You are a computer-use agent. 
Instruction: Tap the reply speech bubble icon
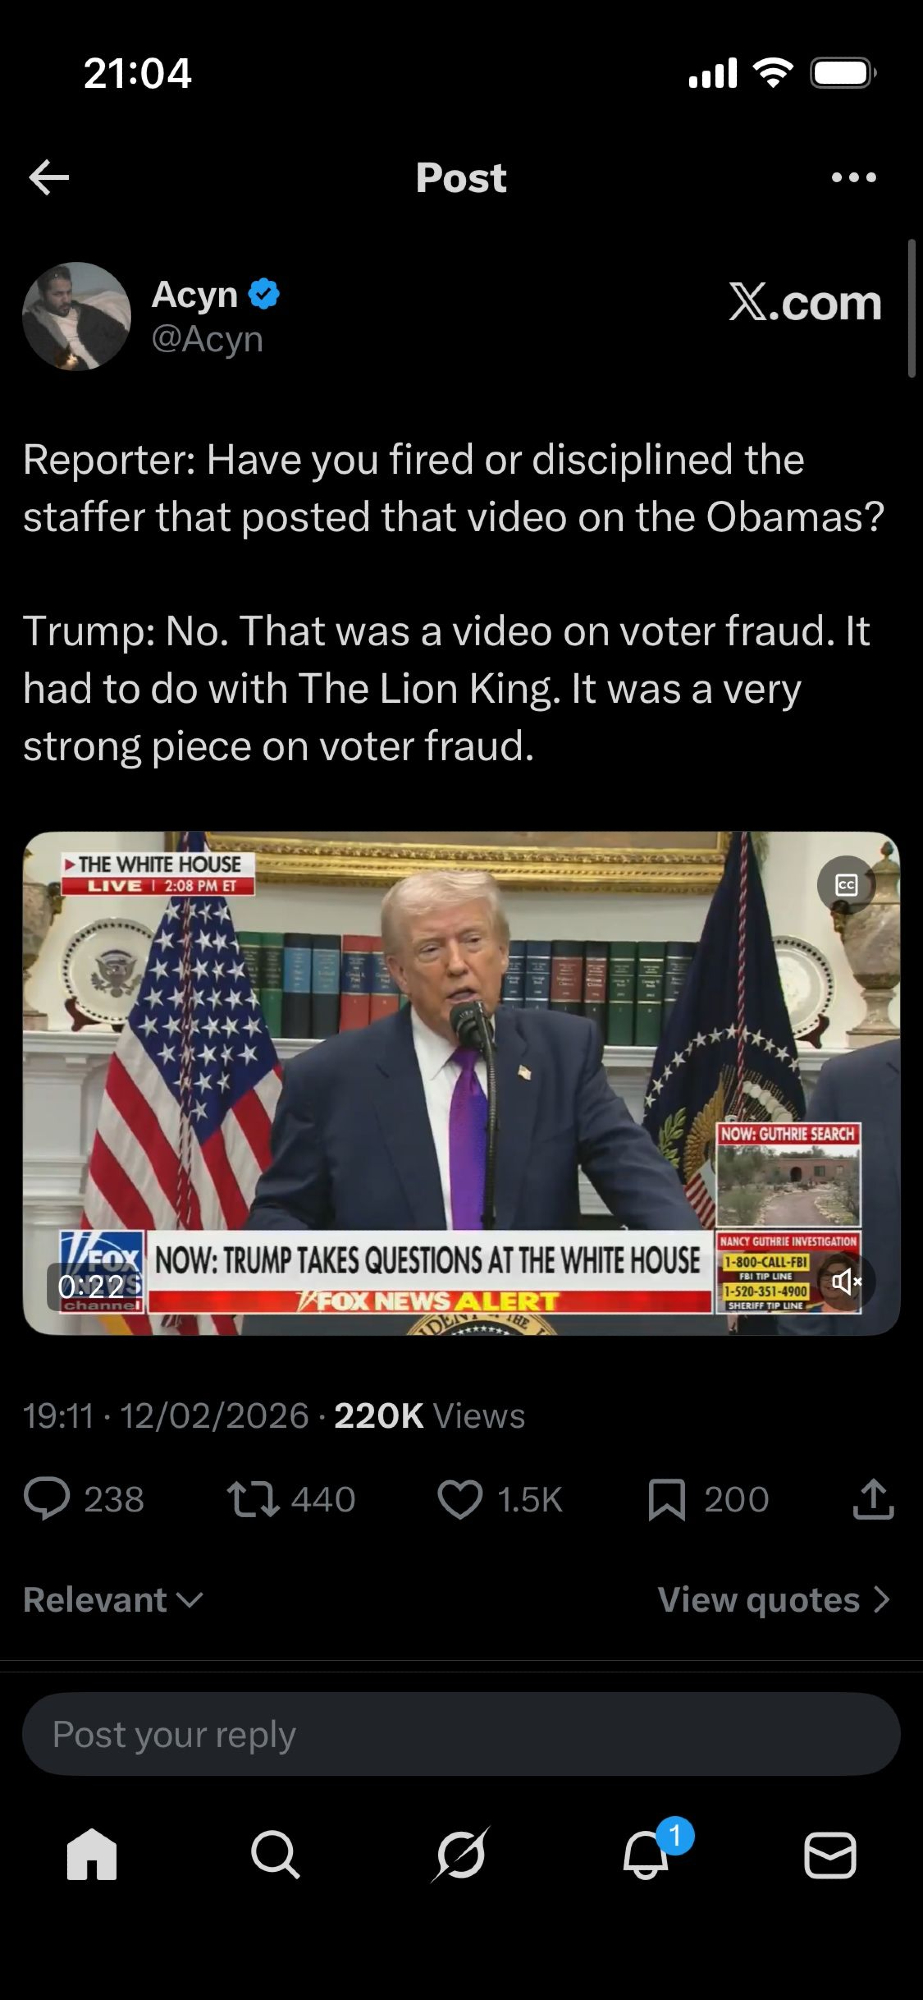click(x=46, y=1499)
